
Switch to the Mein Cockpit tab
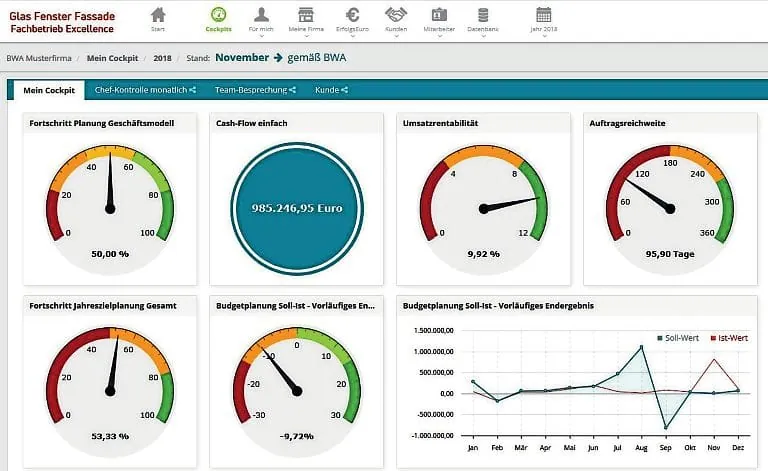[47, 90]
